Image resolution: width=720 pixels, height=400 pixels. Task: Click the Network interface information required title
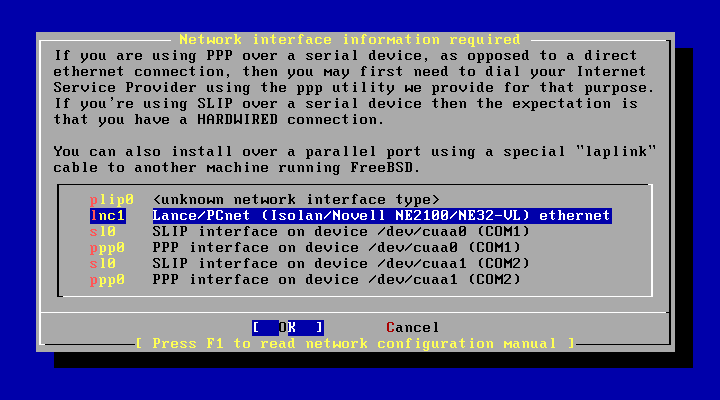coord(350,39)
